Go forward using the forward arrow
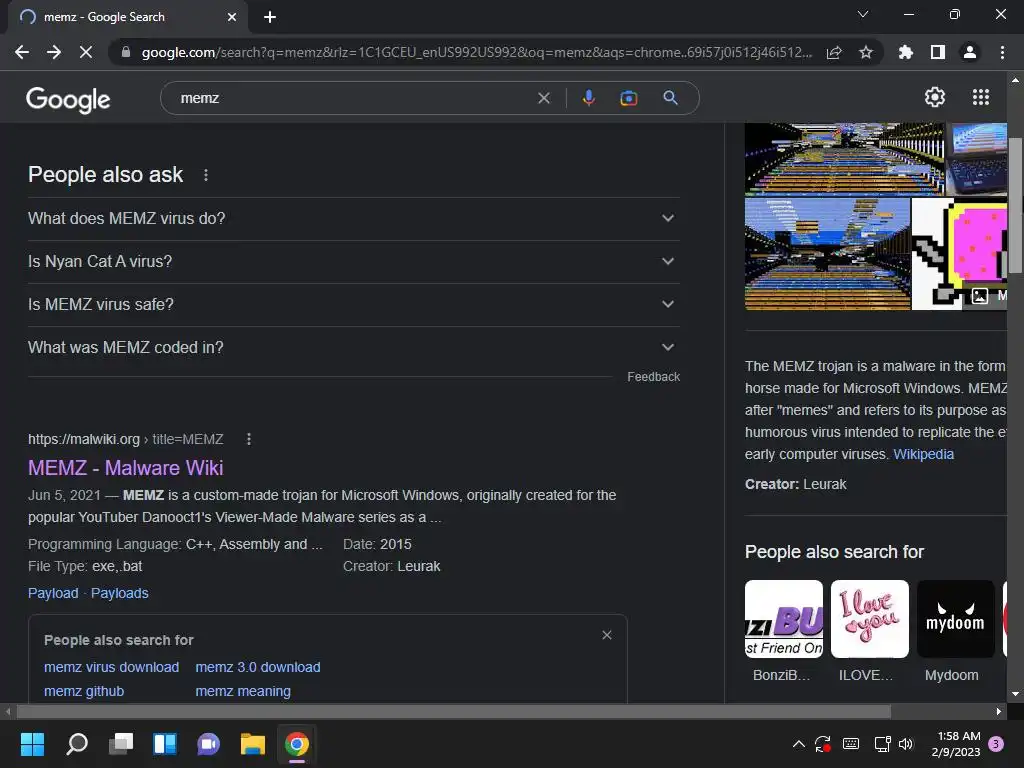 pyautogui.click(x=54, y=52)
